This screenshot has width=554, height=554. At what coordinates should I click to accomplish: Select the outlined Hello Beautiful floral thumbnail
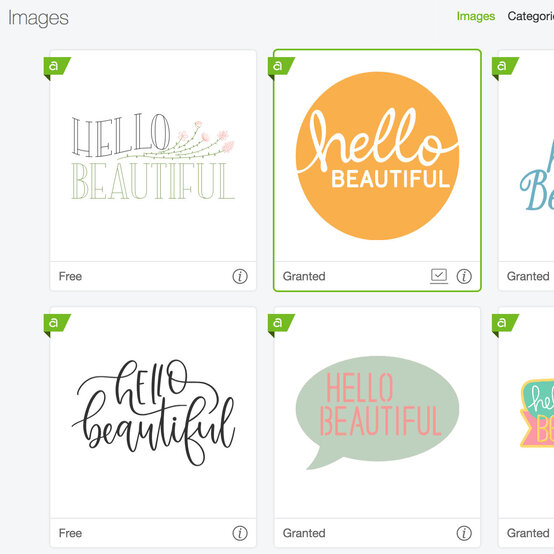(x=153, y=156)
